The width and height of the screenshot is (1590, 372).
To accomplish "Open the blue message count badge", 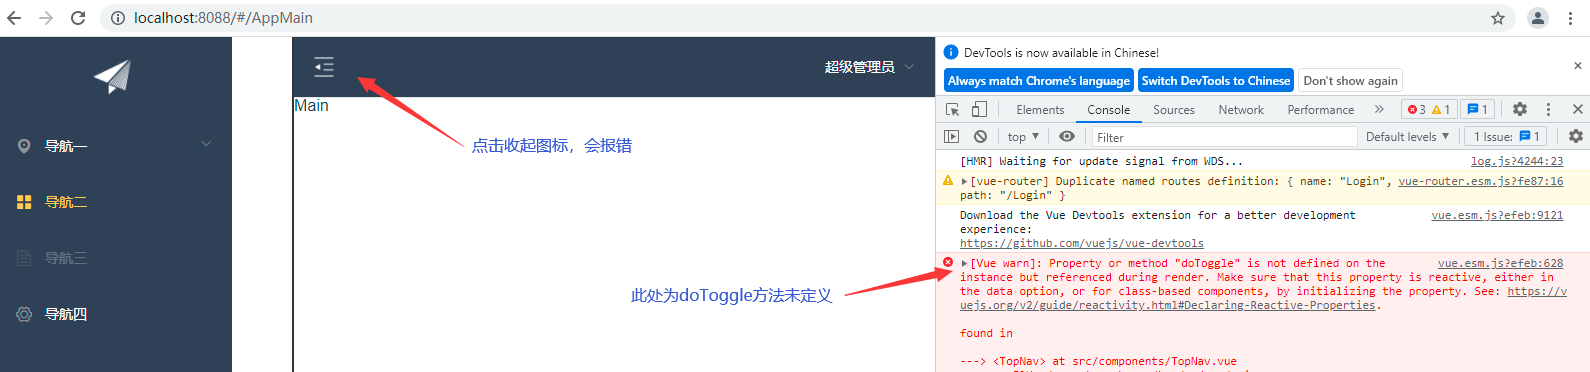I will 1477,110.
